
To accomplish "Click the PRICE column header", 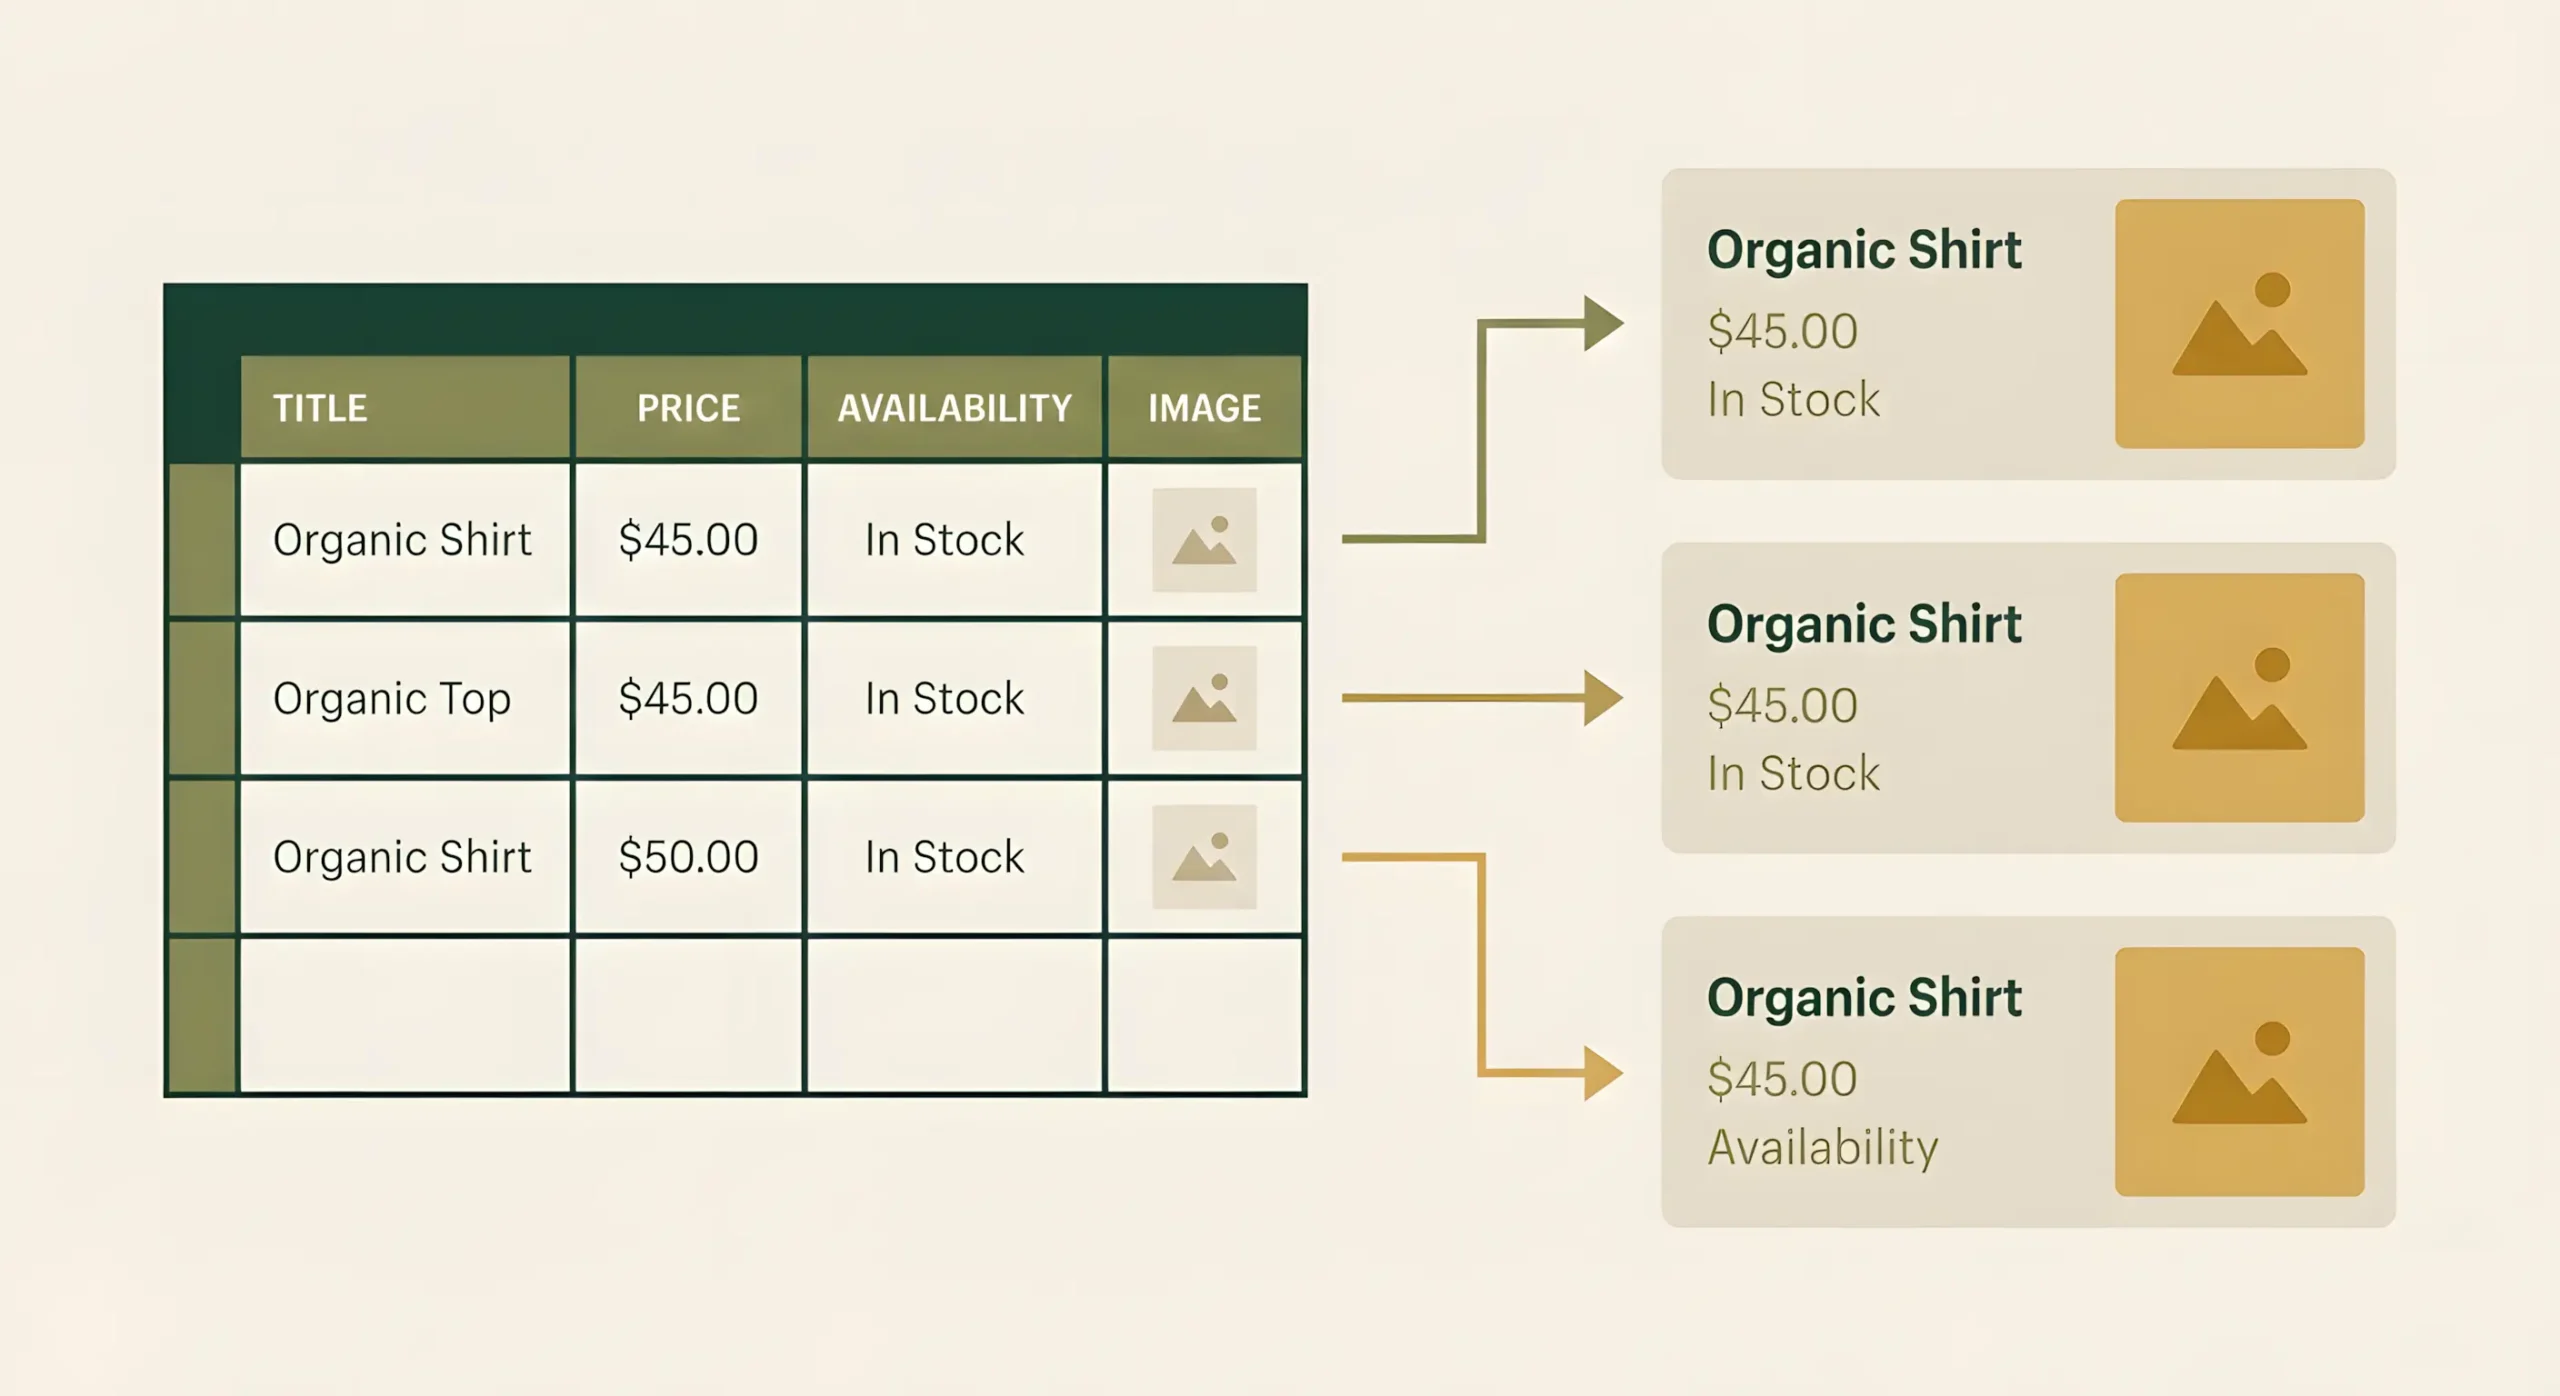I will (688, 408).
